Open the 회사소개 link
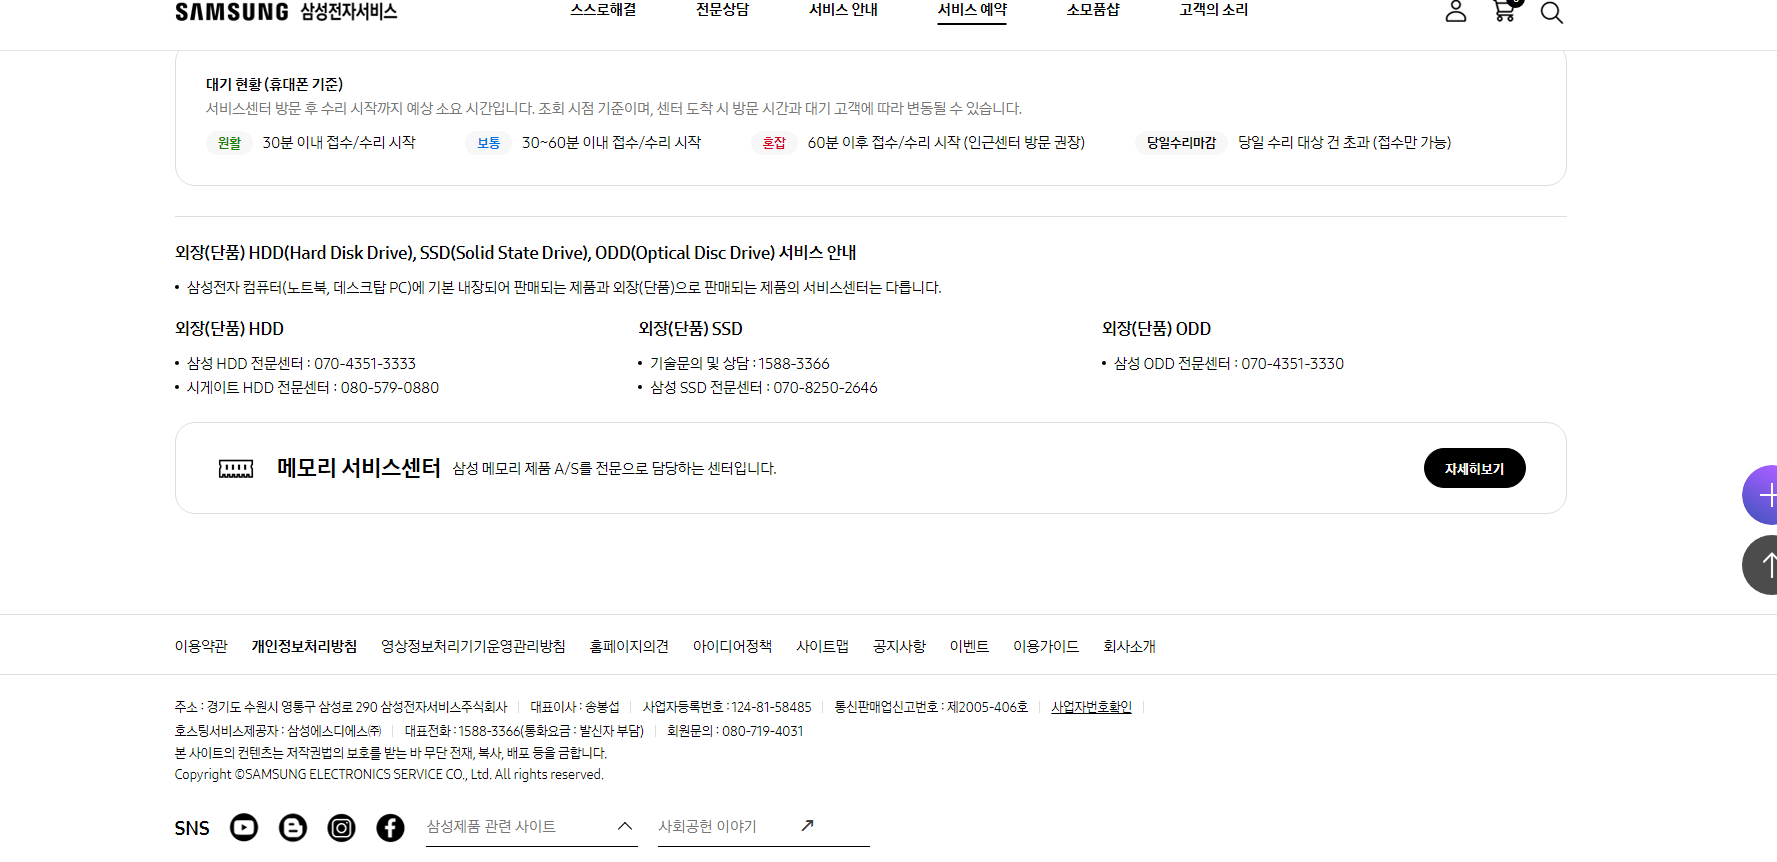The height and width of the screenshot is (862, 1777). (x=1129, y=646)
